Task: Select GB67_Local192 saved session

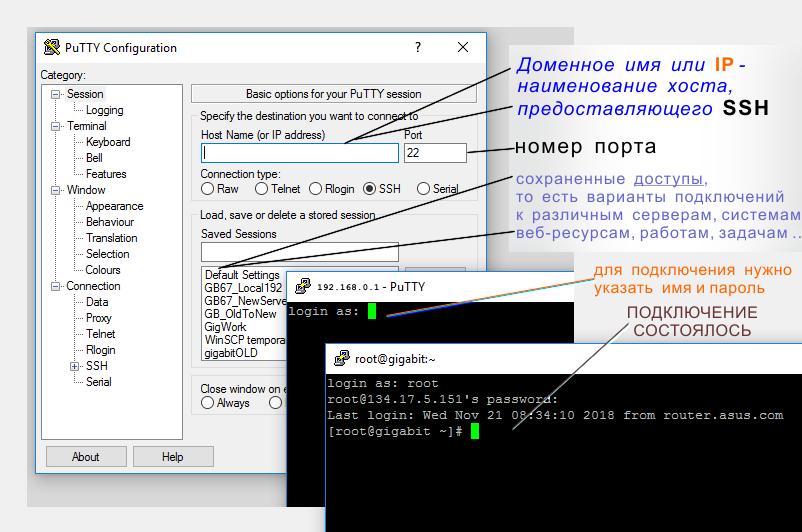Action: pyautogui.click(x=243, y=288)
